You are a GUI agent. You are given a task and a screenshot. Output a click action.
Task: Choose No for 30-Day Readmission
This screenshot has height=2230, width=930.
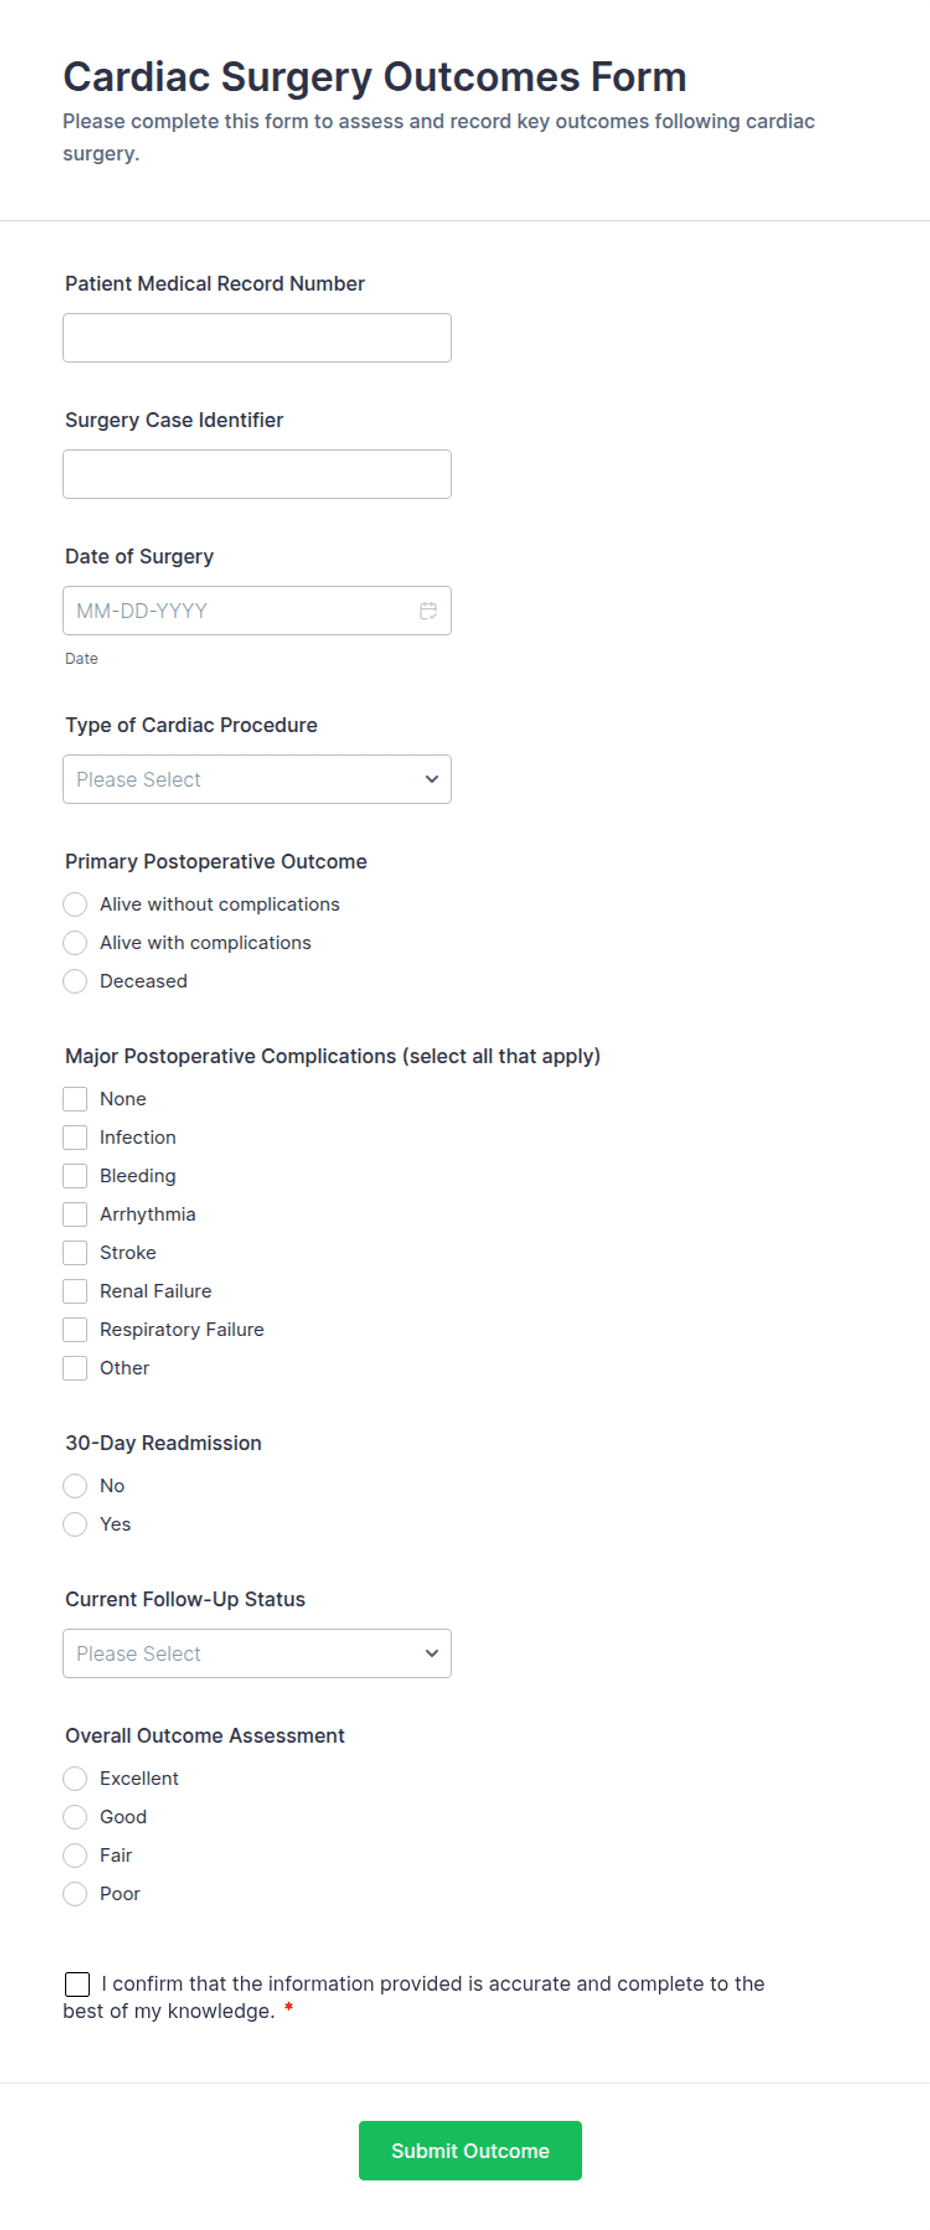pyautogui.click(x=74, y=1486)
